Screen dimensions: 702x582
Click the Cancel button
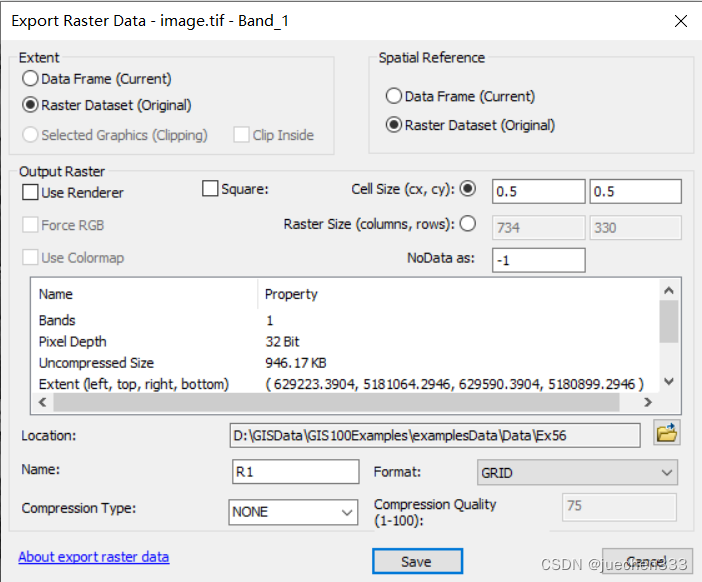pos(647,561)
